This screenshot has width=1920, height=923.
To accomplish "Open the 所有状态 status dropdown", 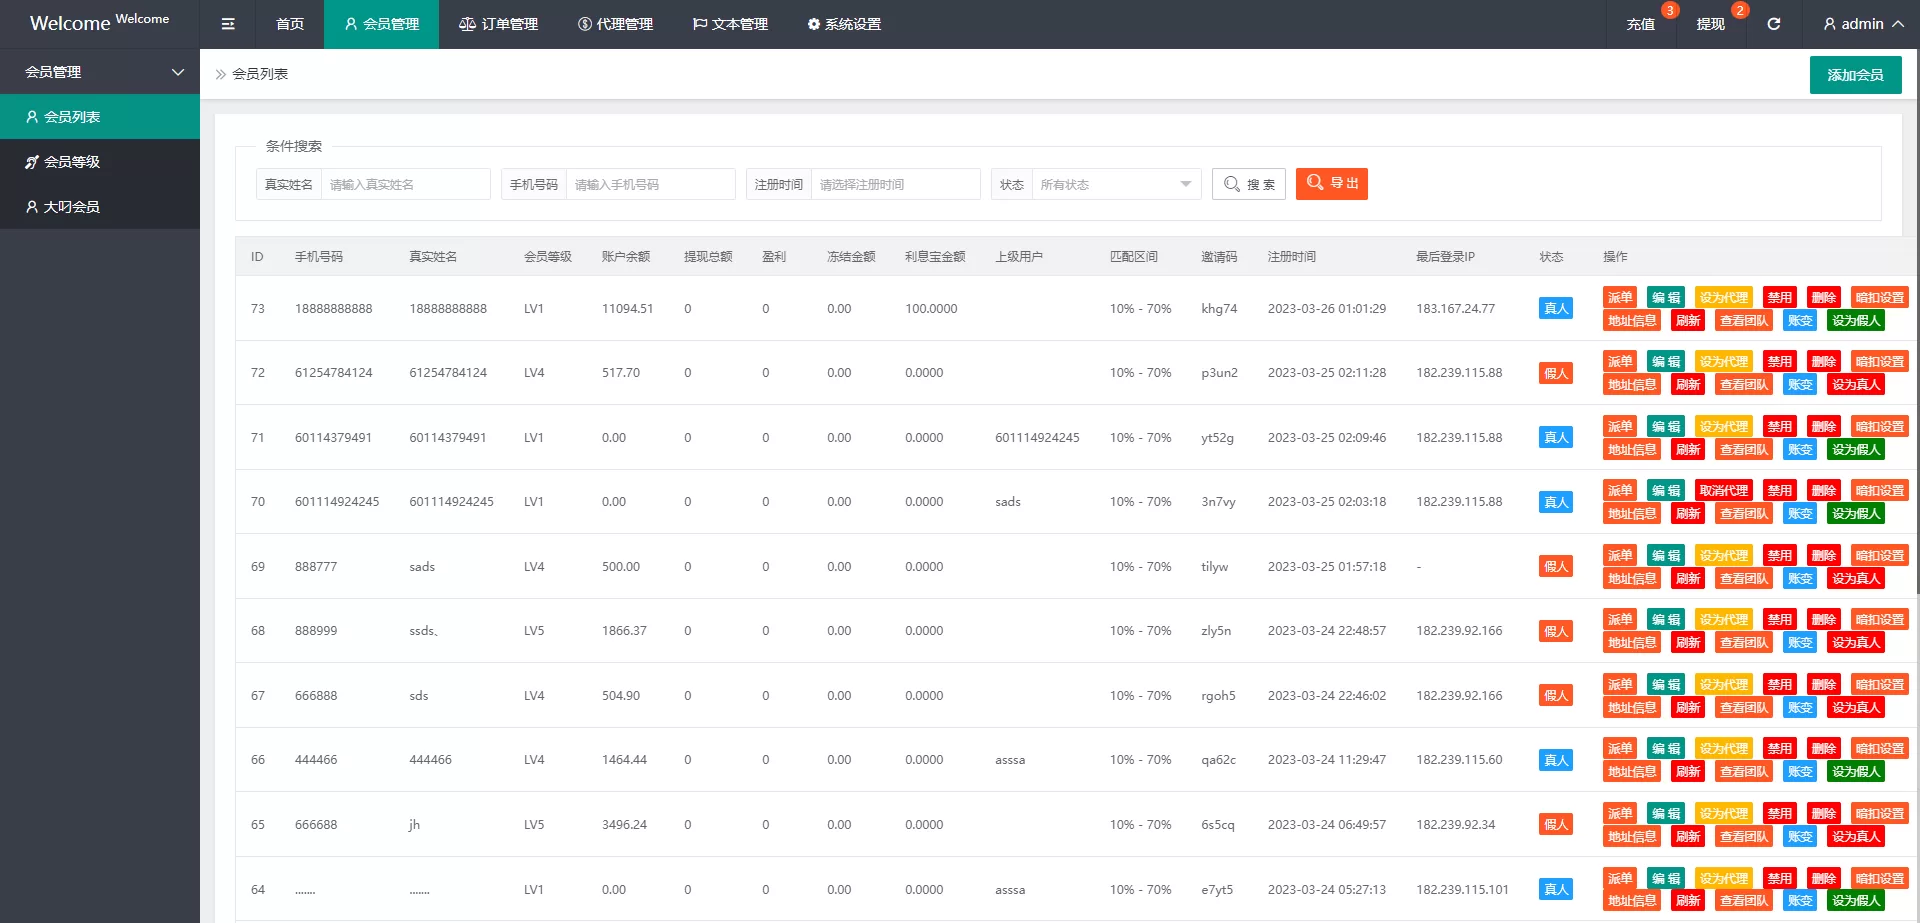I will (1115, 184).
